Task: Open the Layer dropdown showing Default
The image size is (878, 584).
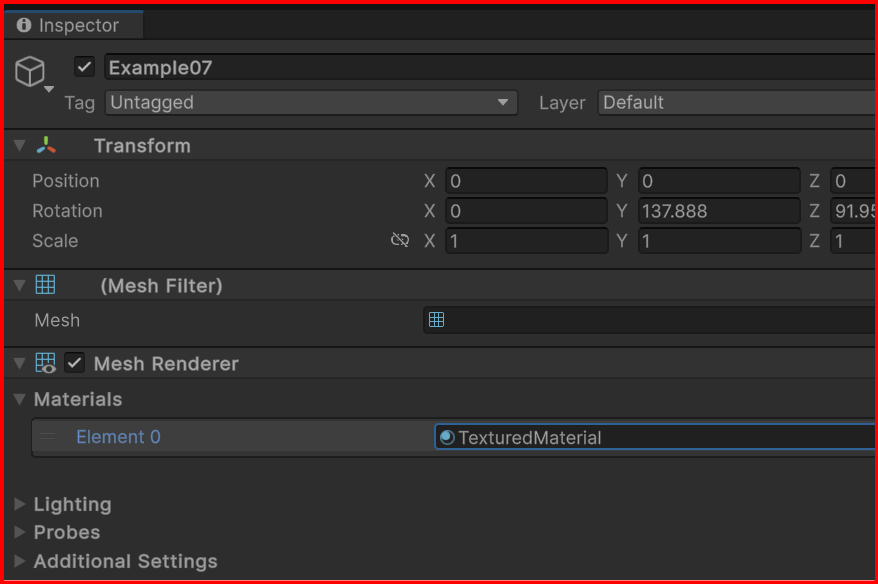Action: click(x=736, y=102)
